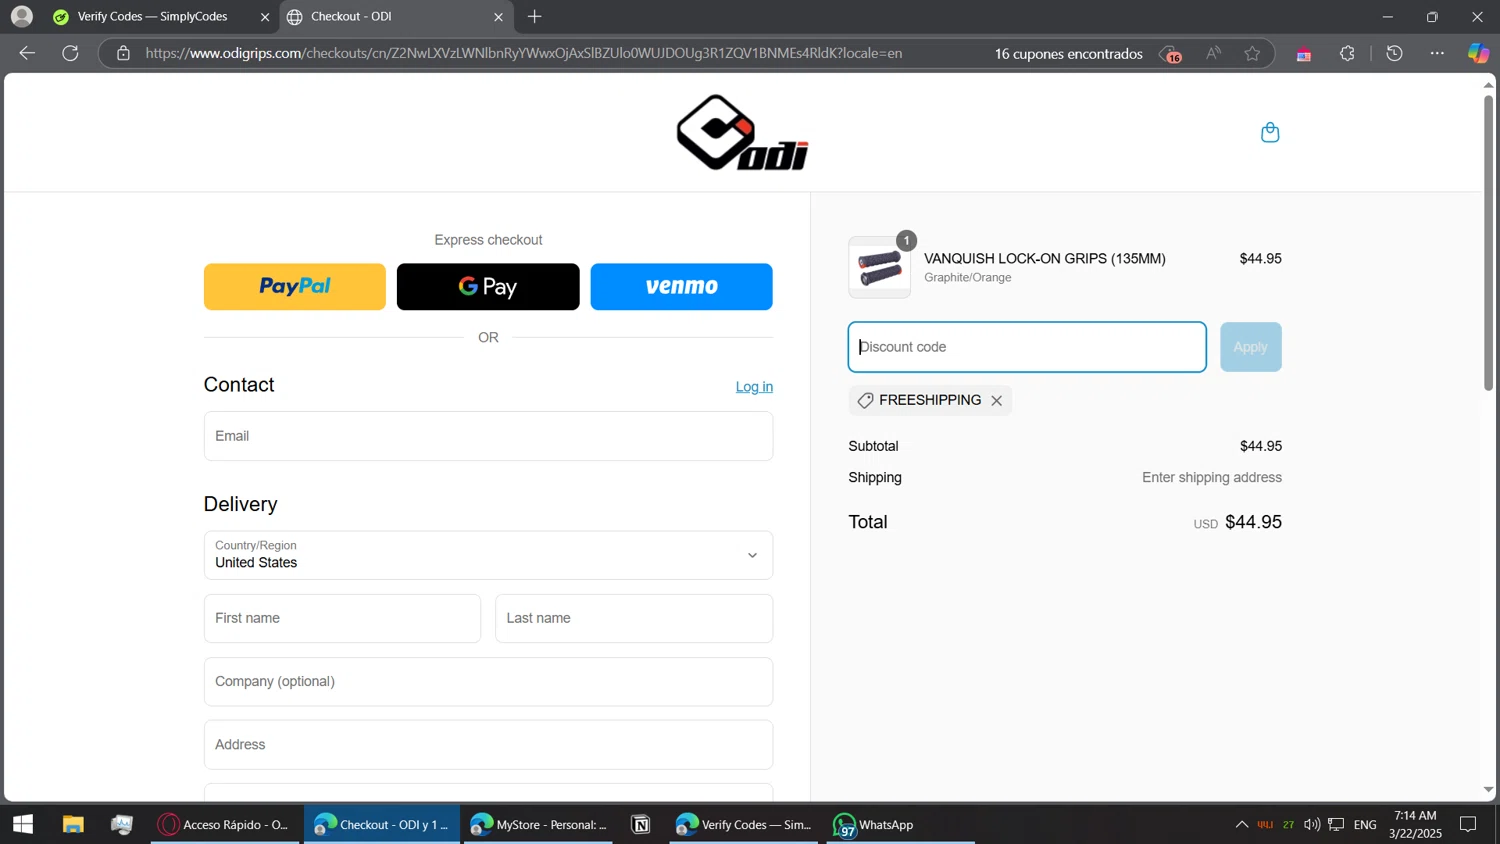The image size is (1500, 844).
Task: Pay with Google Pay button
Action: point(488,286)
